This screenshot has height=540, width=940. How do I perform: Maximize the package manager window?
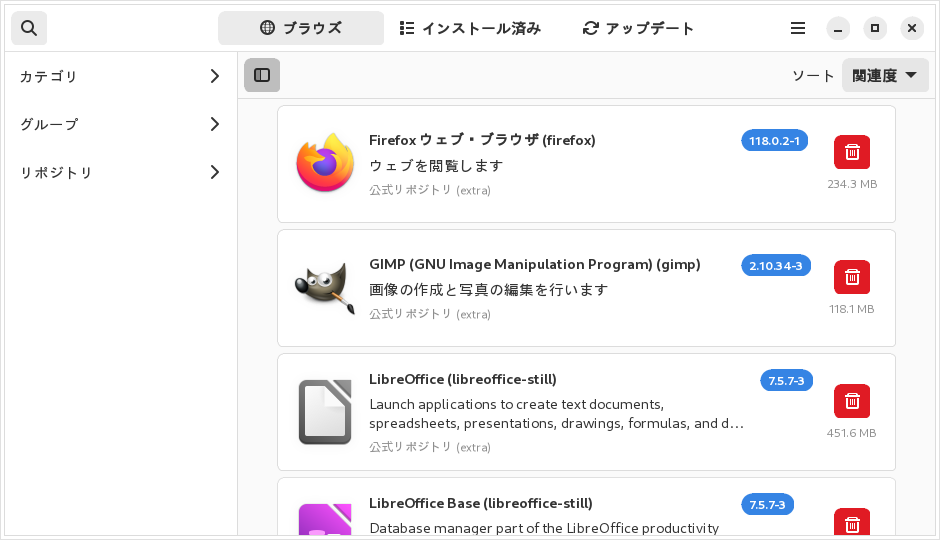[x=875, y=28]
